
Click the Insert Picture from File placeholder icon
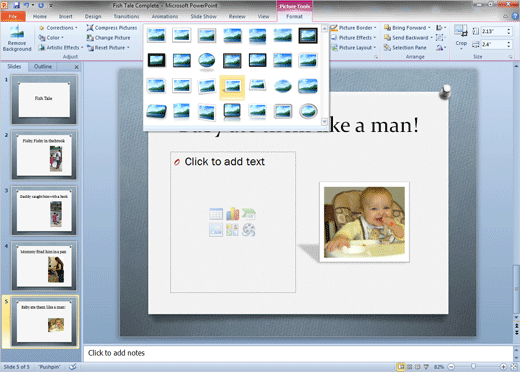pyautogui.click(x=216, y=230)
